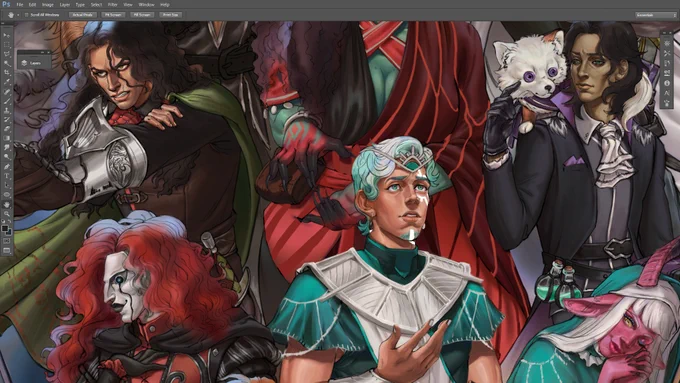Select the Gradient tool
Screen dimensions: 680x383
coord(7,138)
